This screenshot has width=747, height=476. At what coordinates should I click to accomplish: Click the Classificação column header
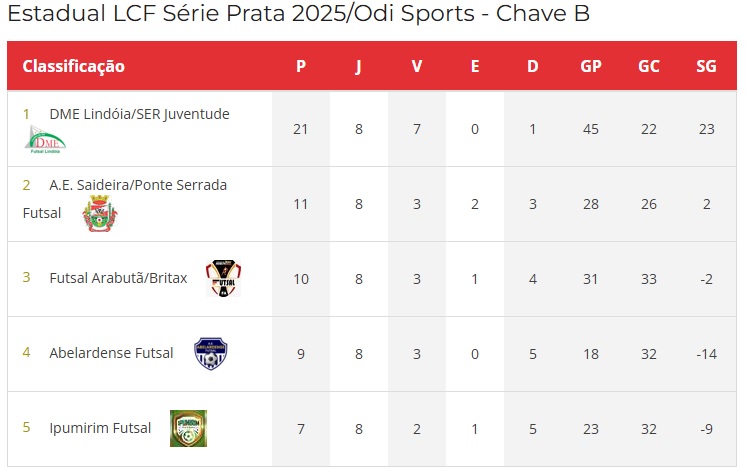click(x=73, y=66)
